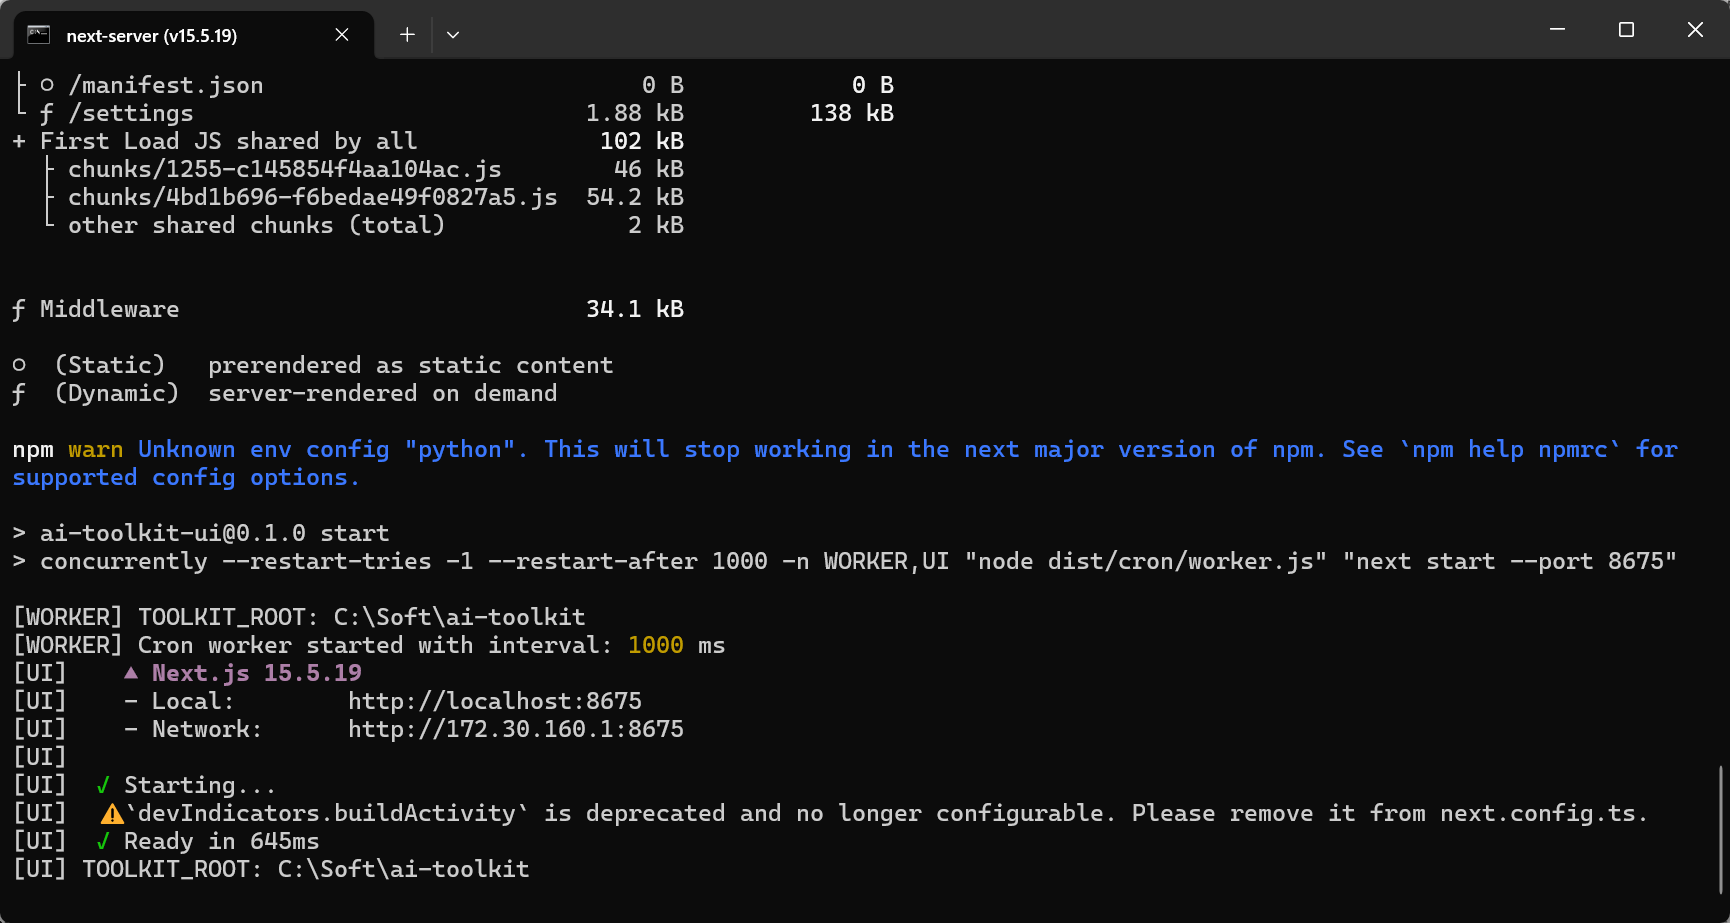1730x923 pixels.
Task: Click 'devIndicators.buildActivity' deprecated message
Action: [x=887, y=813]
